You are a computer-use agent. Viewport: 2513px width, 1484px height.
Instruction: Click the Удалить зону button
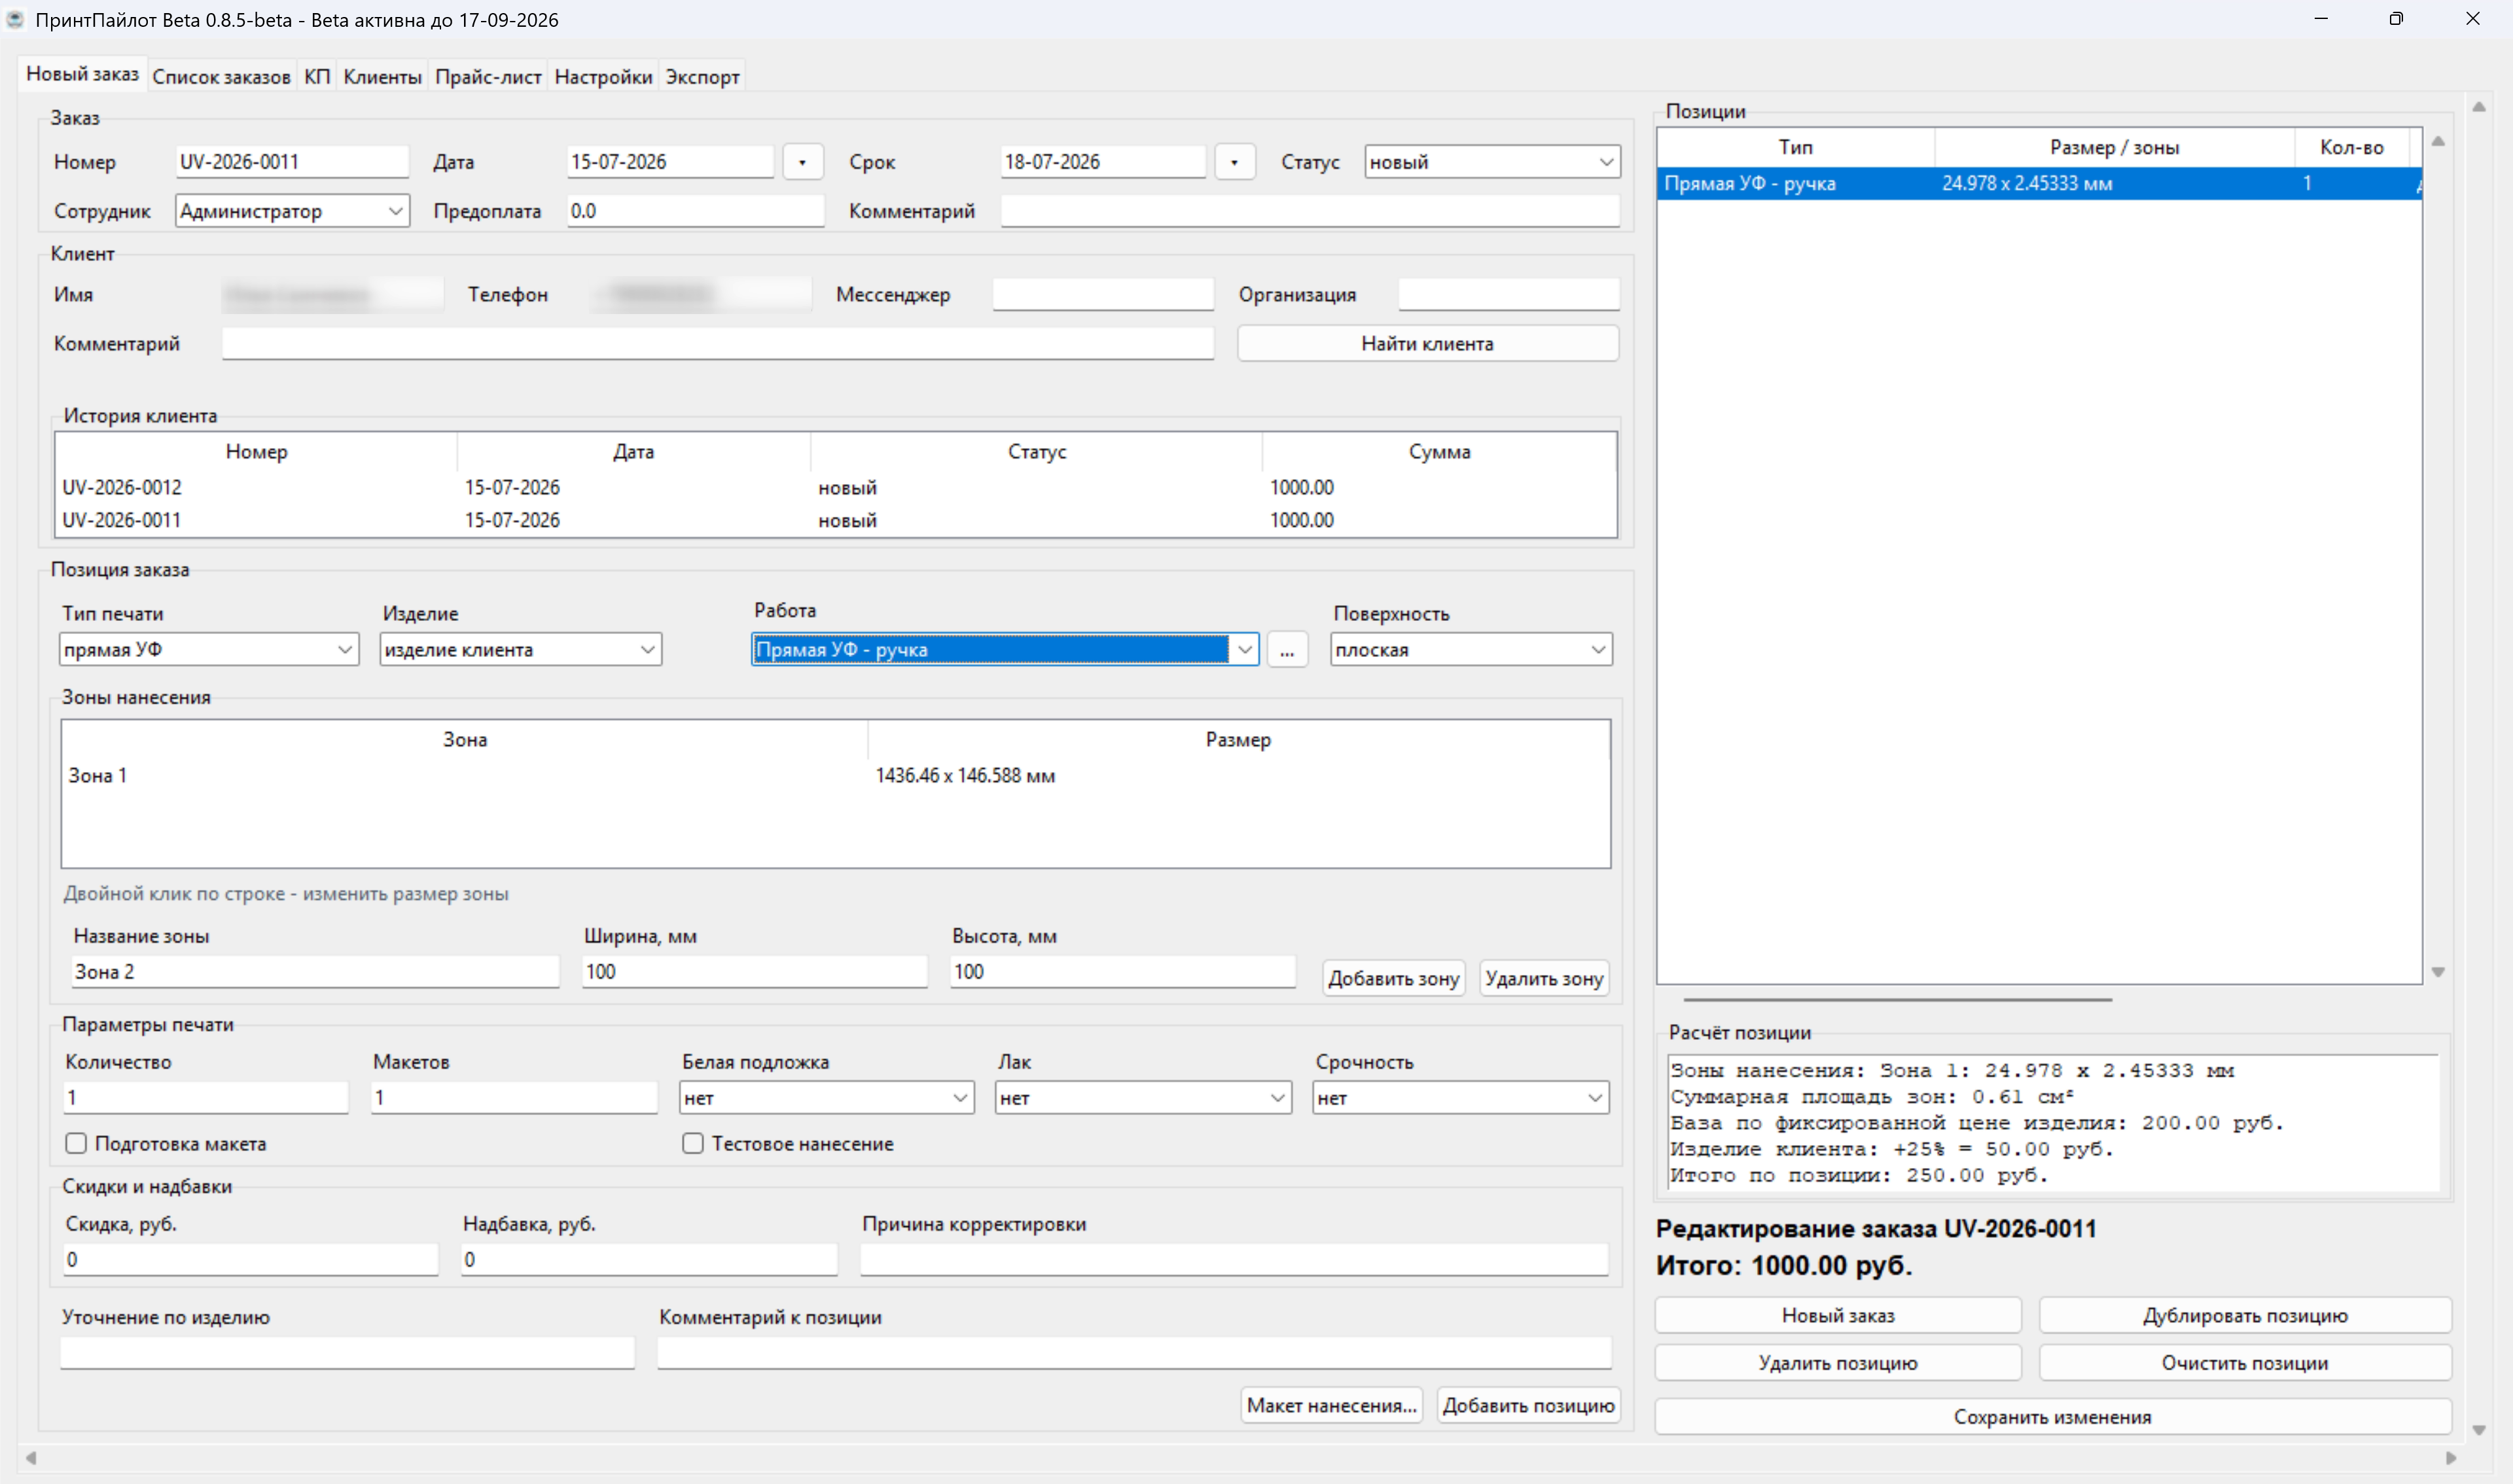pos(1544,979)
